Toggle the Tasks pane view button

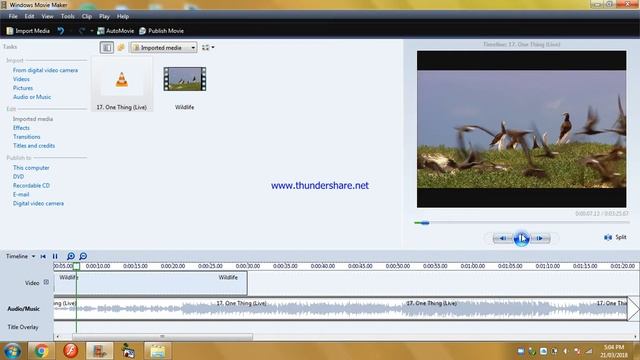point(107,48)
